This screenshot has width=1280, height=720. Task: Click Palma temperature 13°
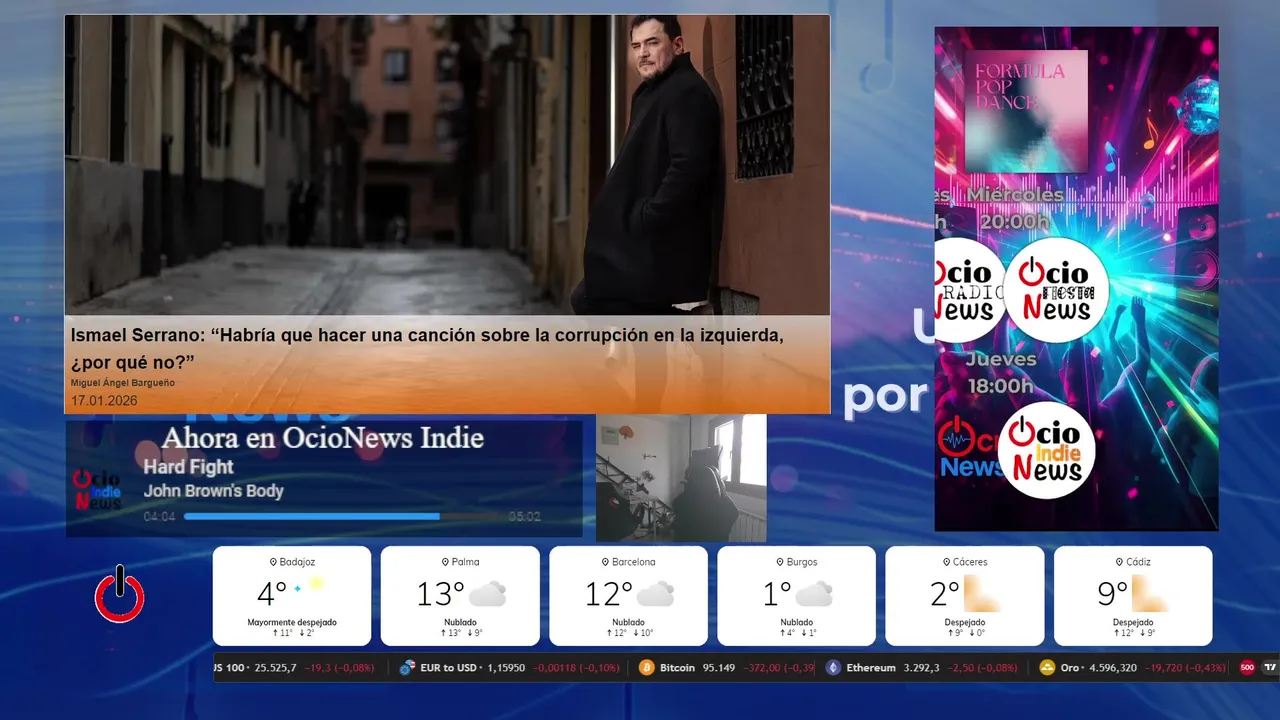point(440,594)
